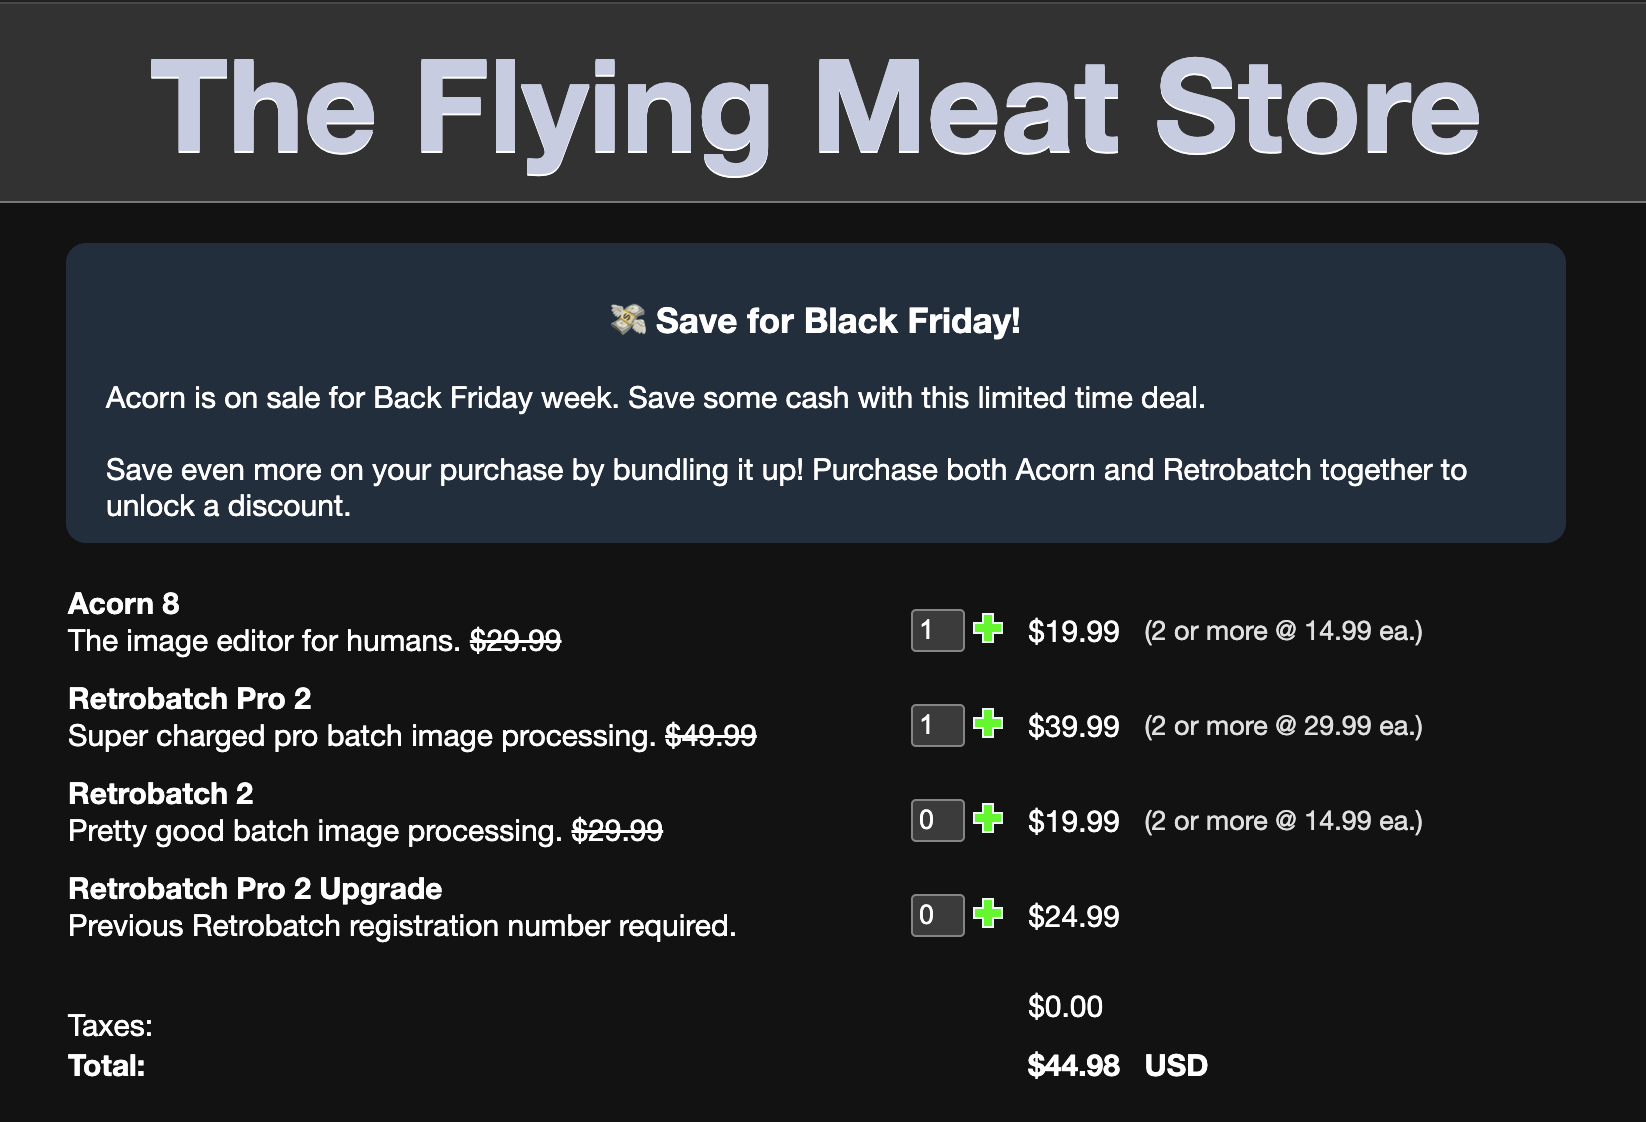Screen dimensions: 1646x1122
Task: Add one Retrobatch 2 using green plus
Action: (988, 819)
